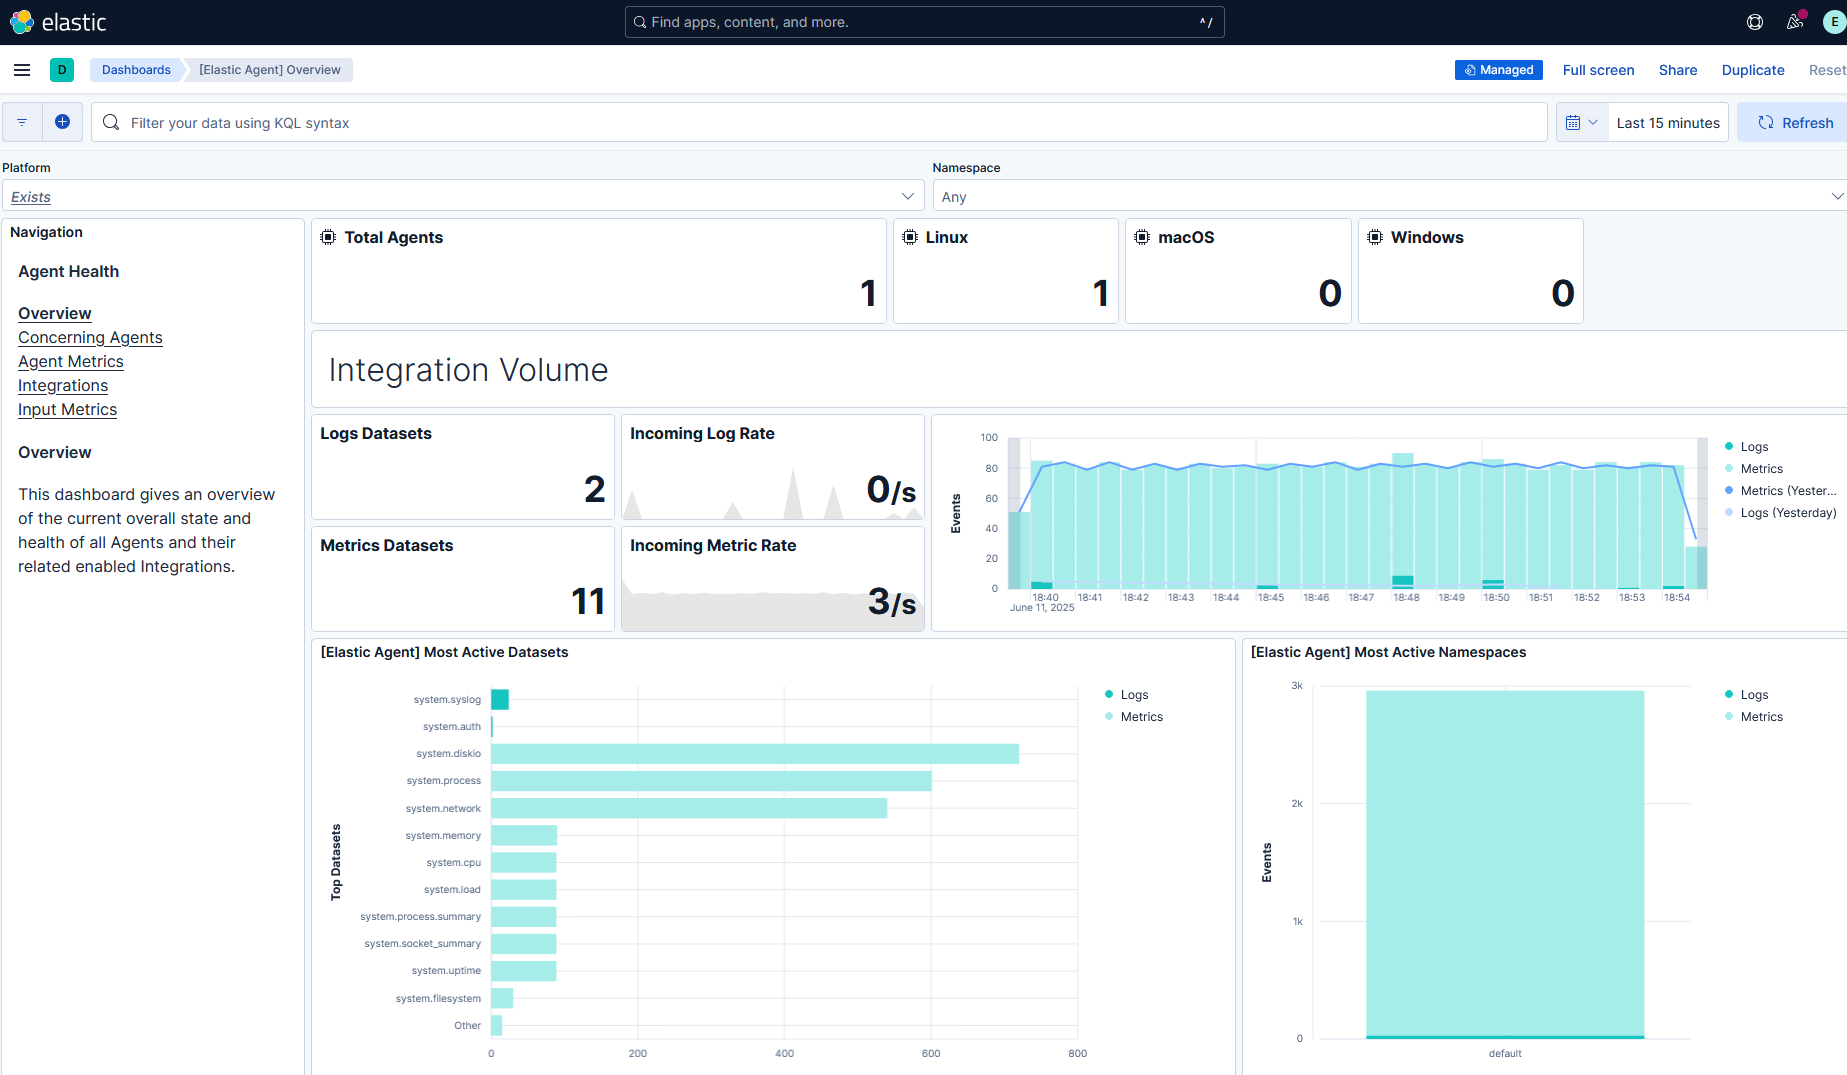Click the default namespace bar
This screenshot has height=1075, width=1847.
pos(1505,863)
